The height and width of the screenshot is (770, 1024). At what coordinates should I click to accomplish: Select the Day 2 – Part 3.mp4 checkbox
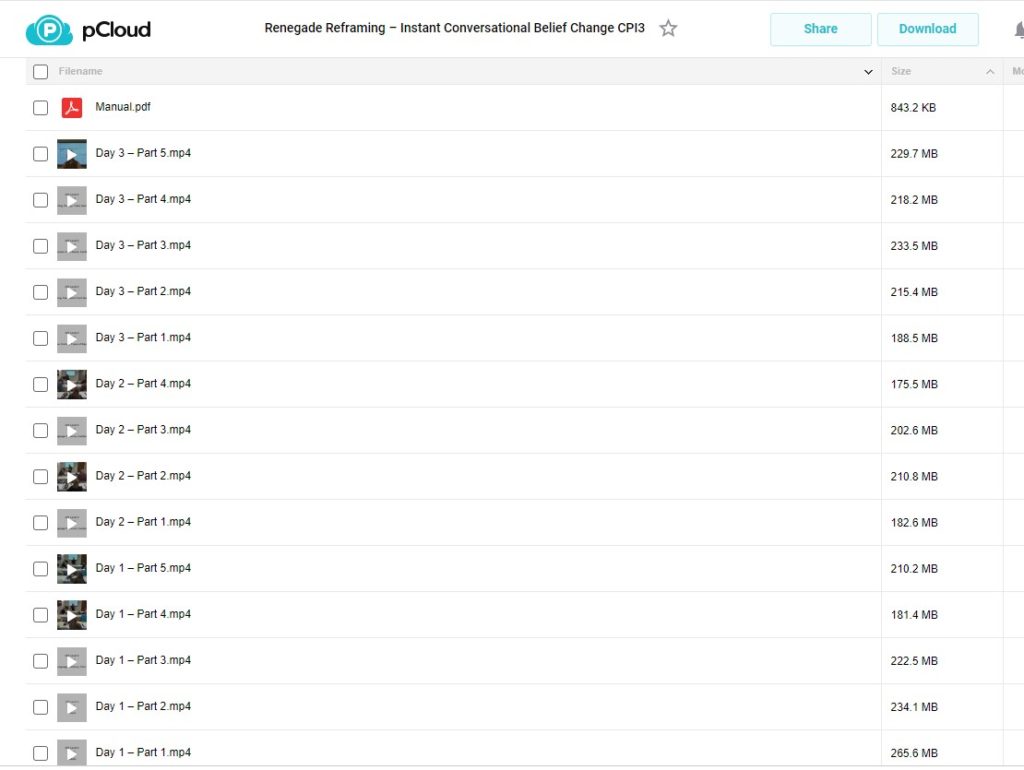click(x=40, y=430)
